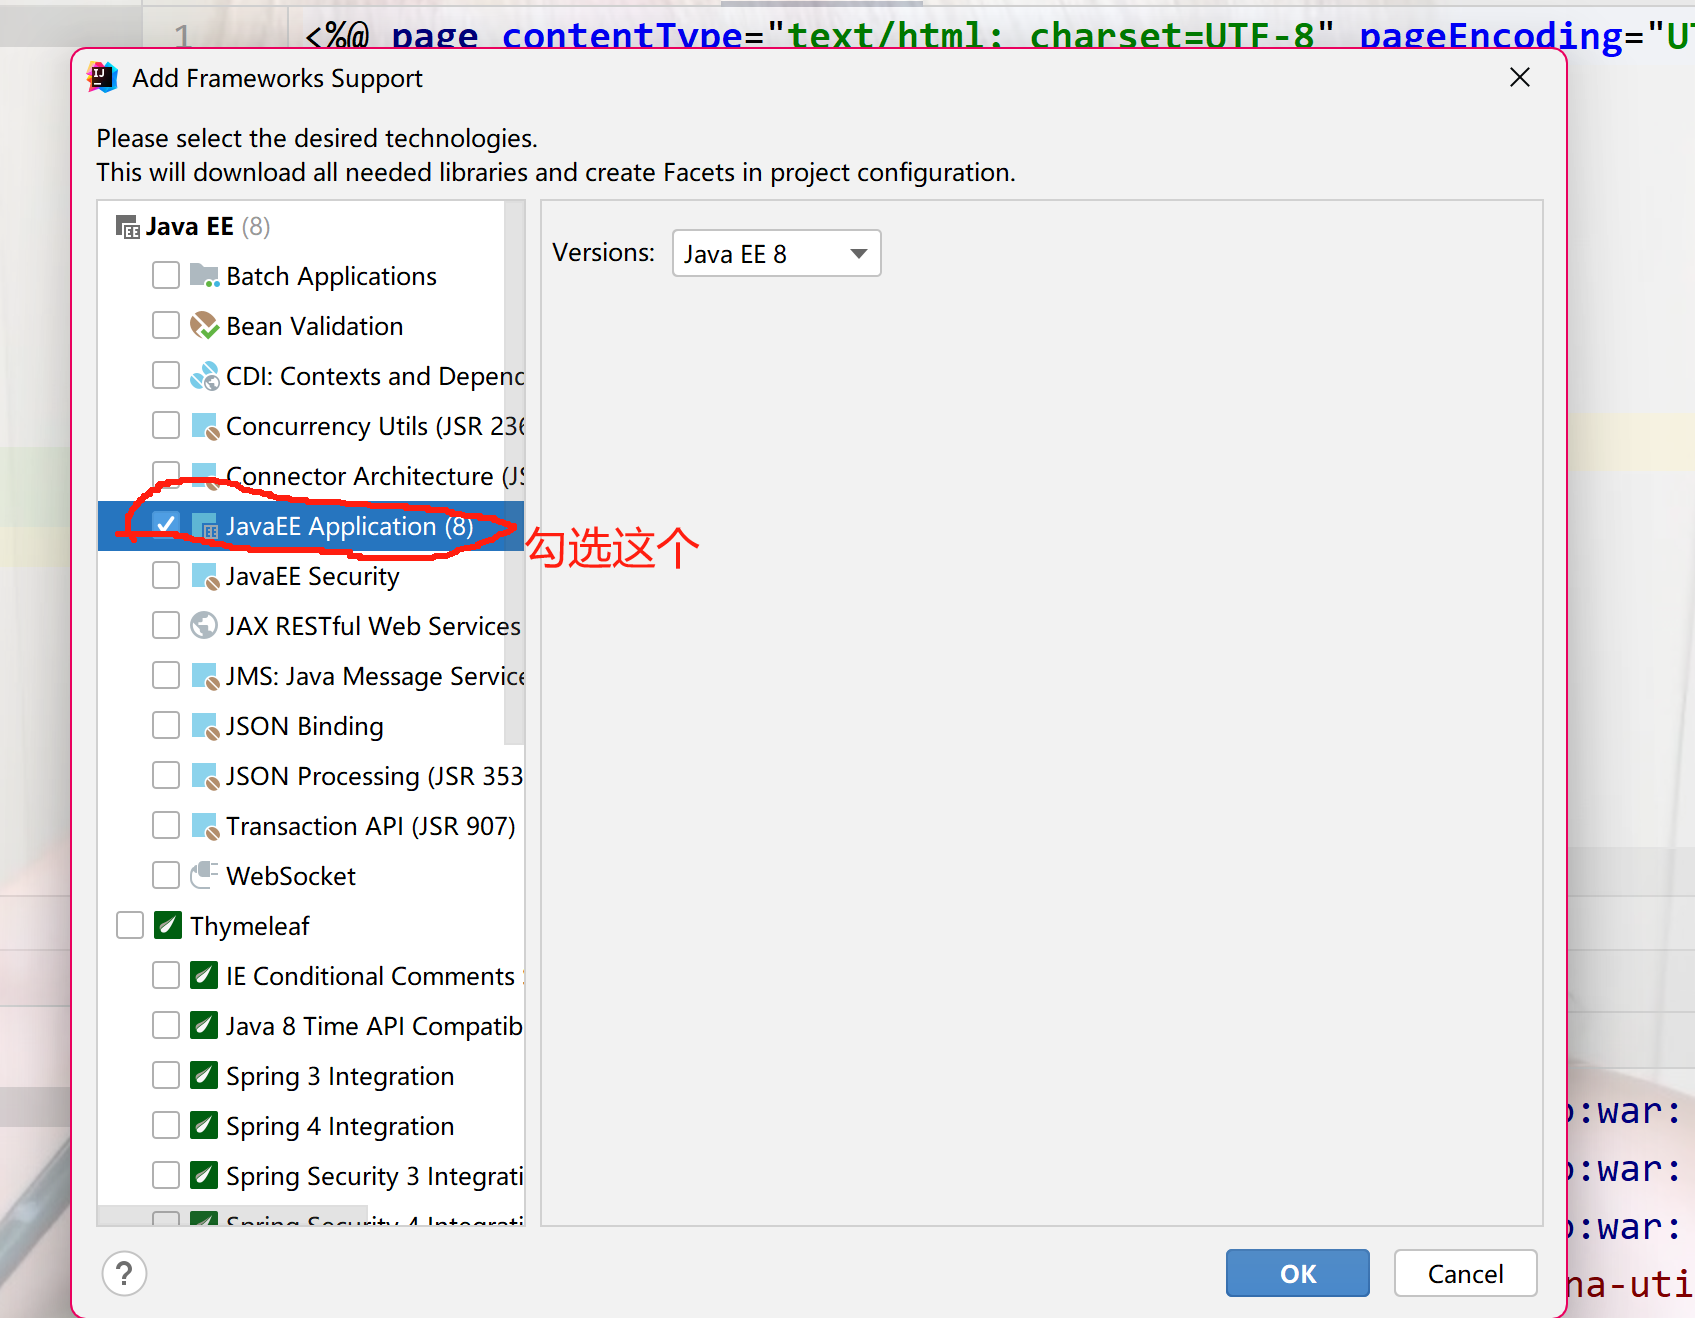1695x1318 pixels.
Task: Click the Spring 4 Integration icon
Action: 204,1125
